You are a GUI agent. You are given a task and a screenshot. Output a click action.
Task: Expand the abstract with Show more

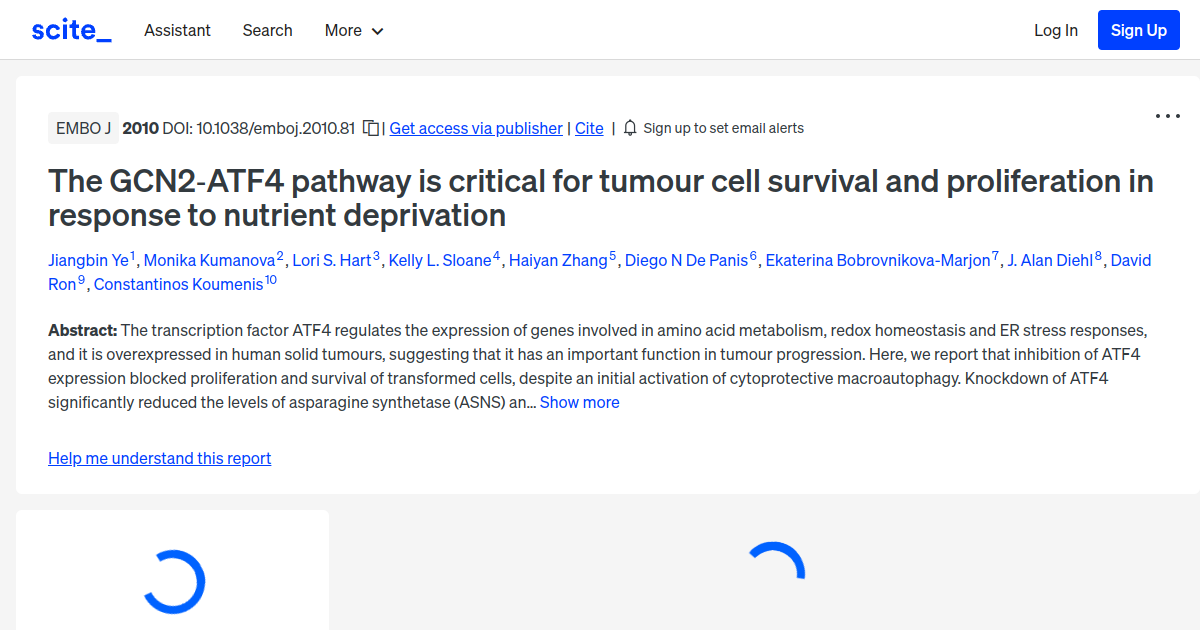coord(579,402)
